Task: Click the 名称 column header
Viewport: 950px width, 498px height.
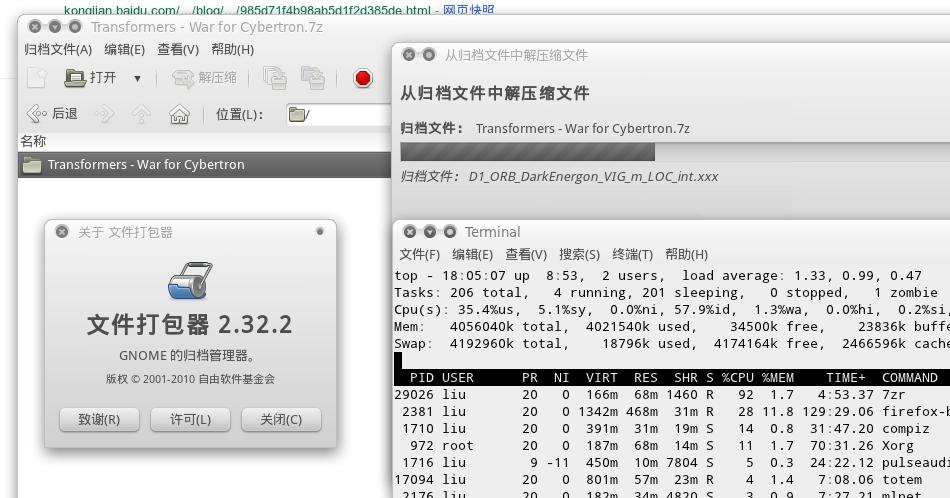Action: coord(33,141)
